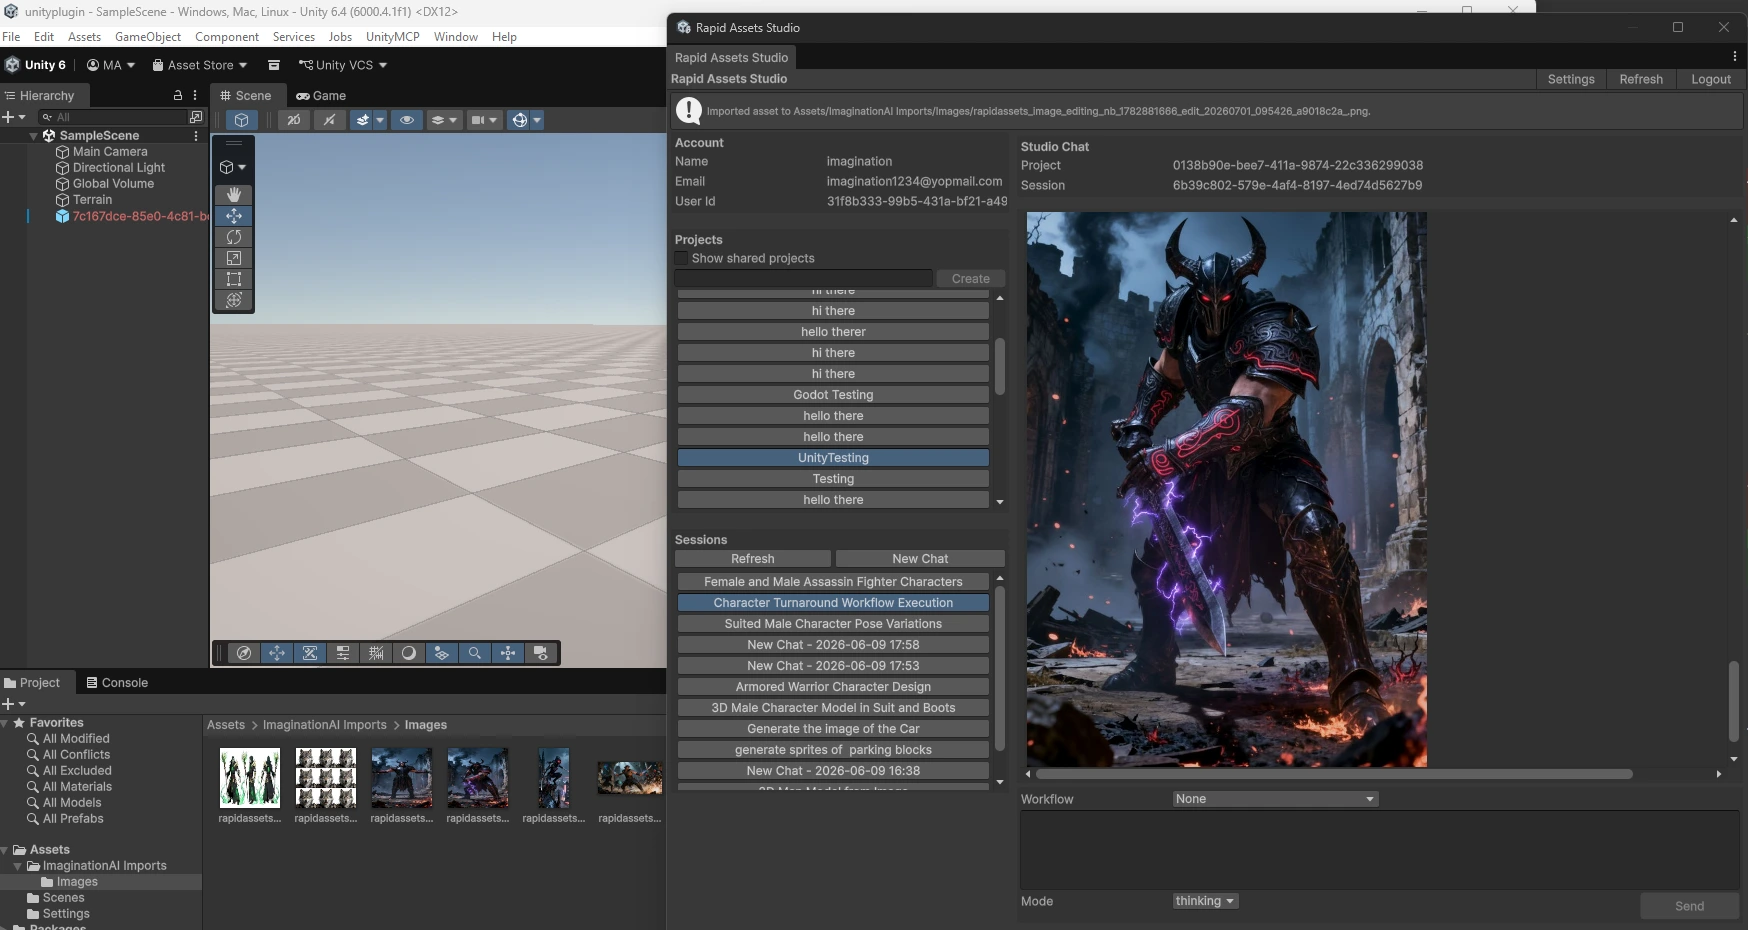
Task: Switch to the Console tab
Action: tap(117, 683)
